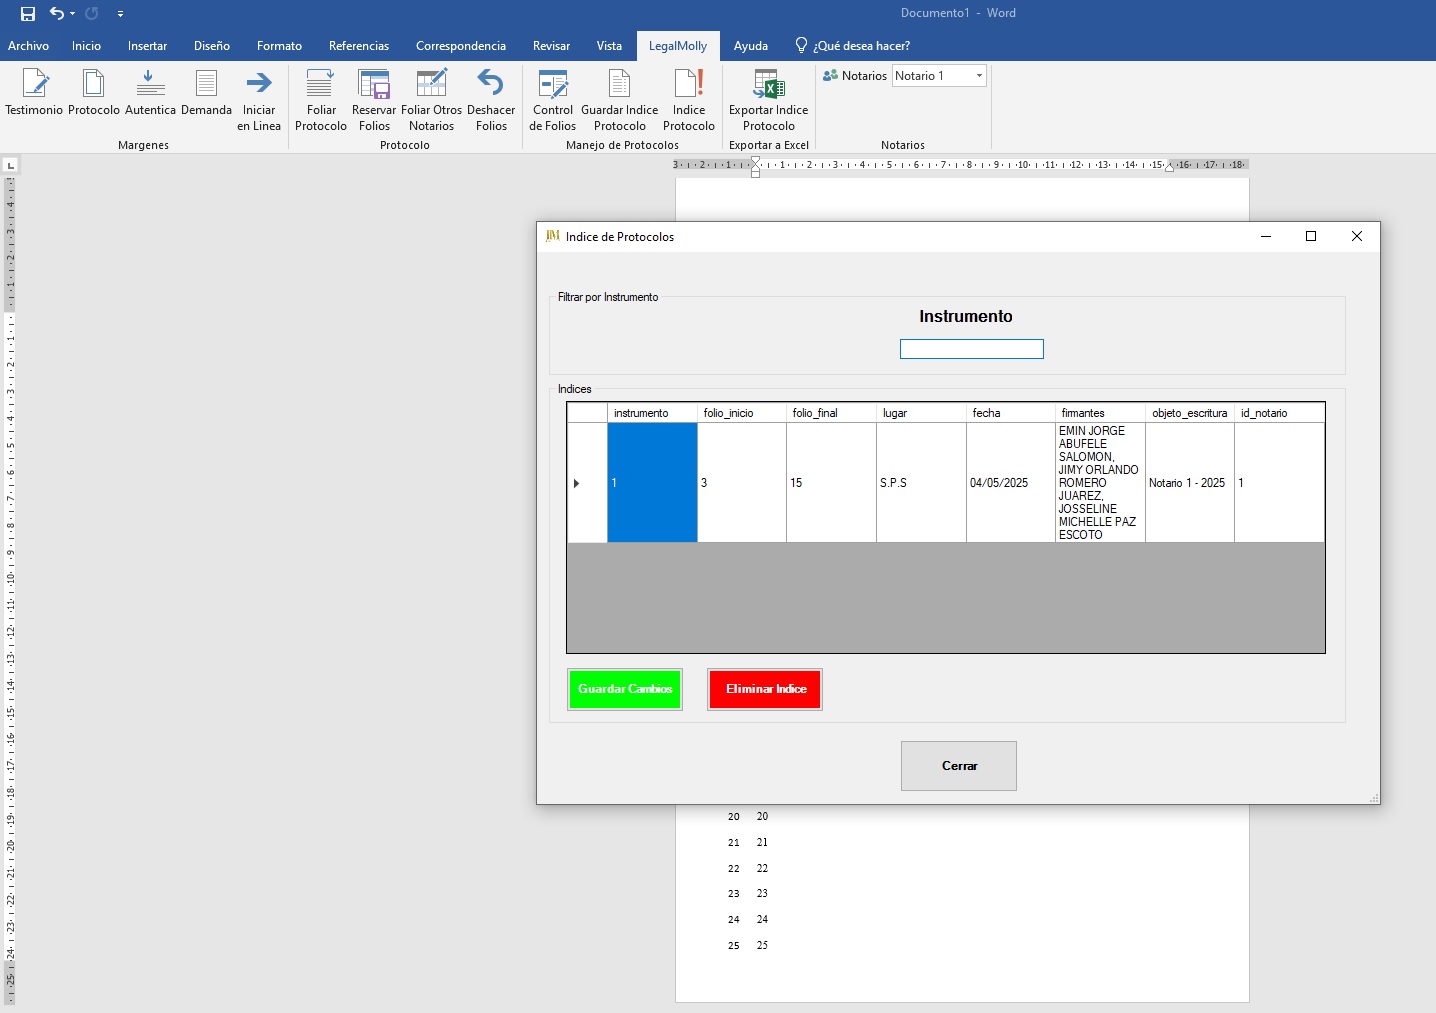The image size is (1436, 1013).
Task: Open Reservar Folios tool
Action: pos(374,84)
